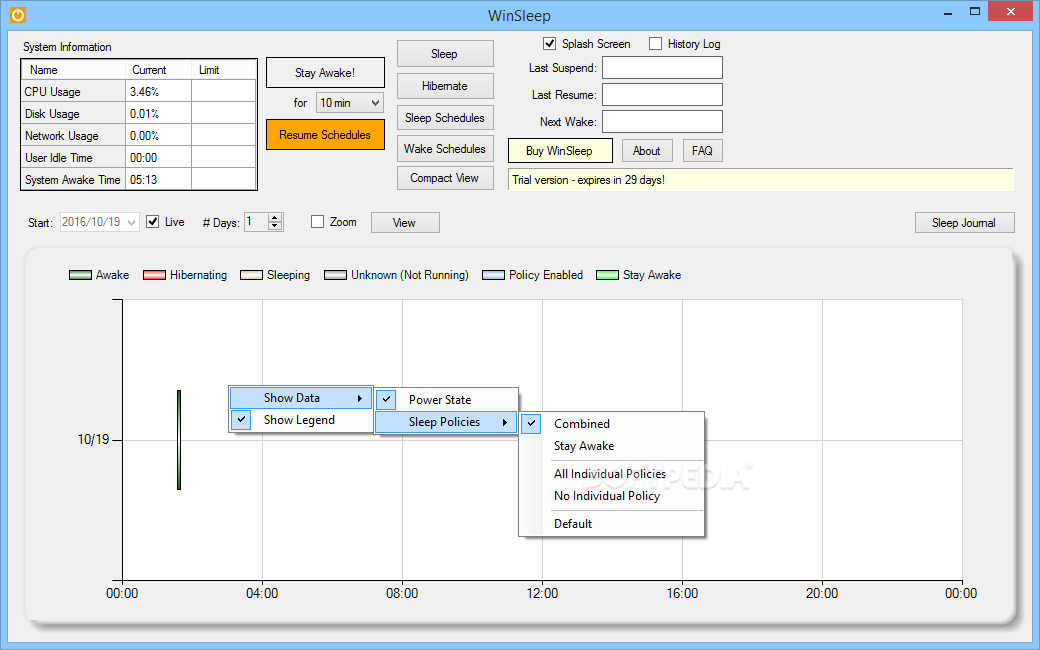Click the Last Resume field
The image size is (1040, 650).
click(x=662, y=95)
